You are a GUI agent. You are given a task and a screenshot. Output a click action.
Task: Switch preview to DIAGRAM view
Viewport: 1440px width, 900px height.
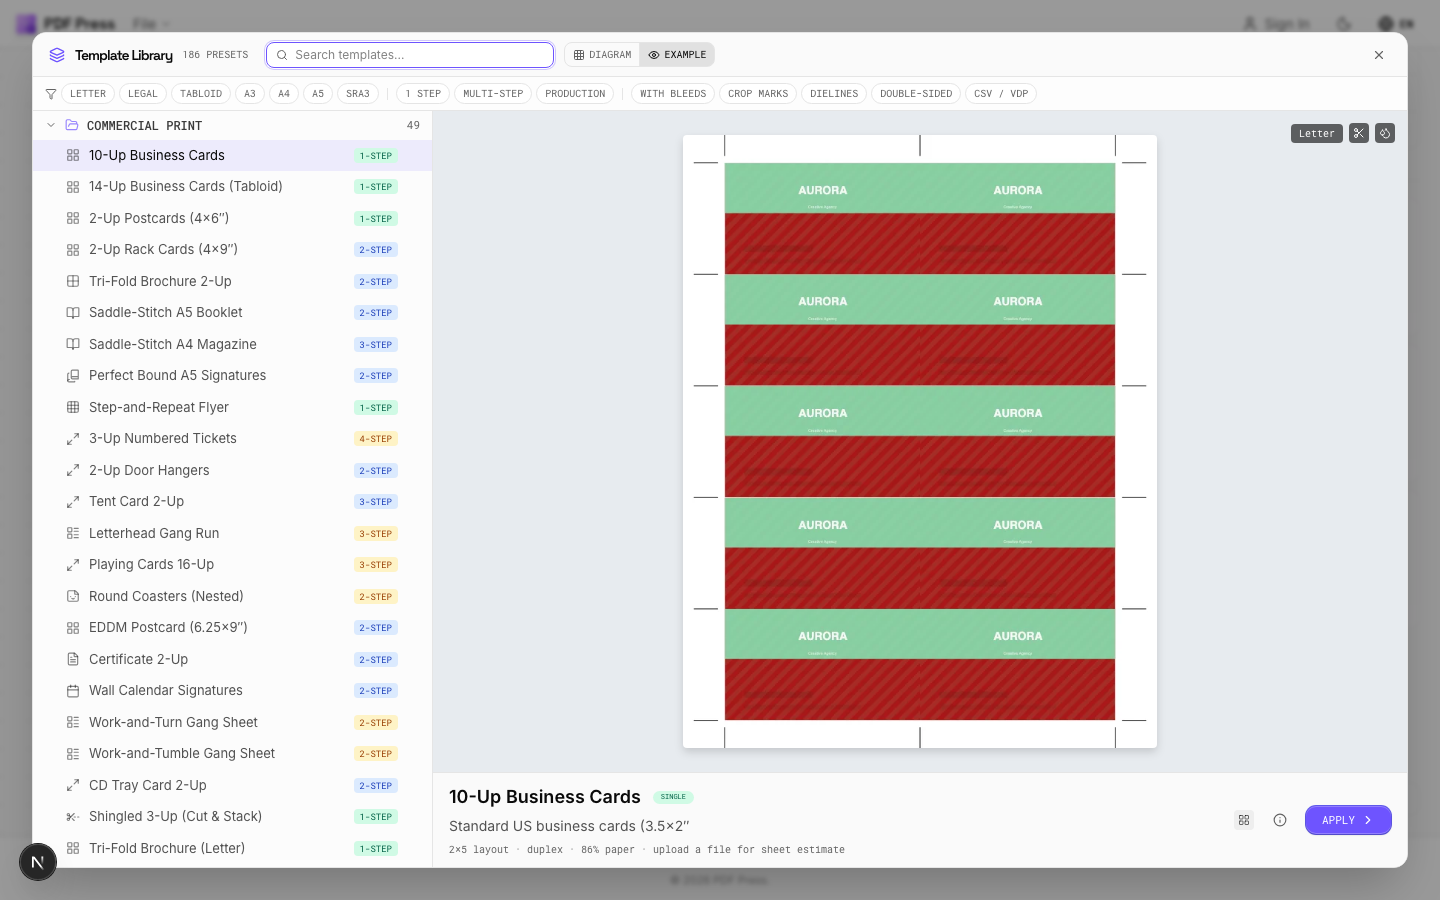[603, 55]
